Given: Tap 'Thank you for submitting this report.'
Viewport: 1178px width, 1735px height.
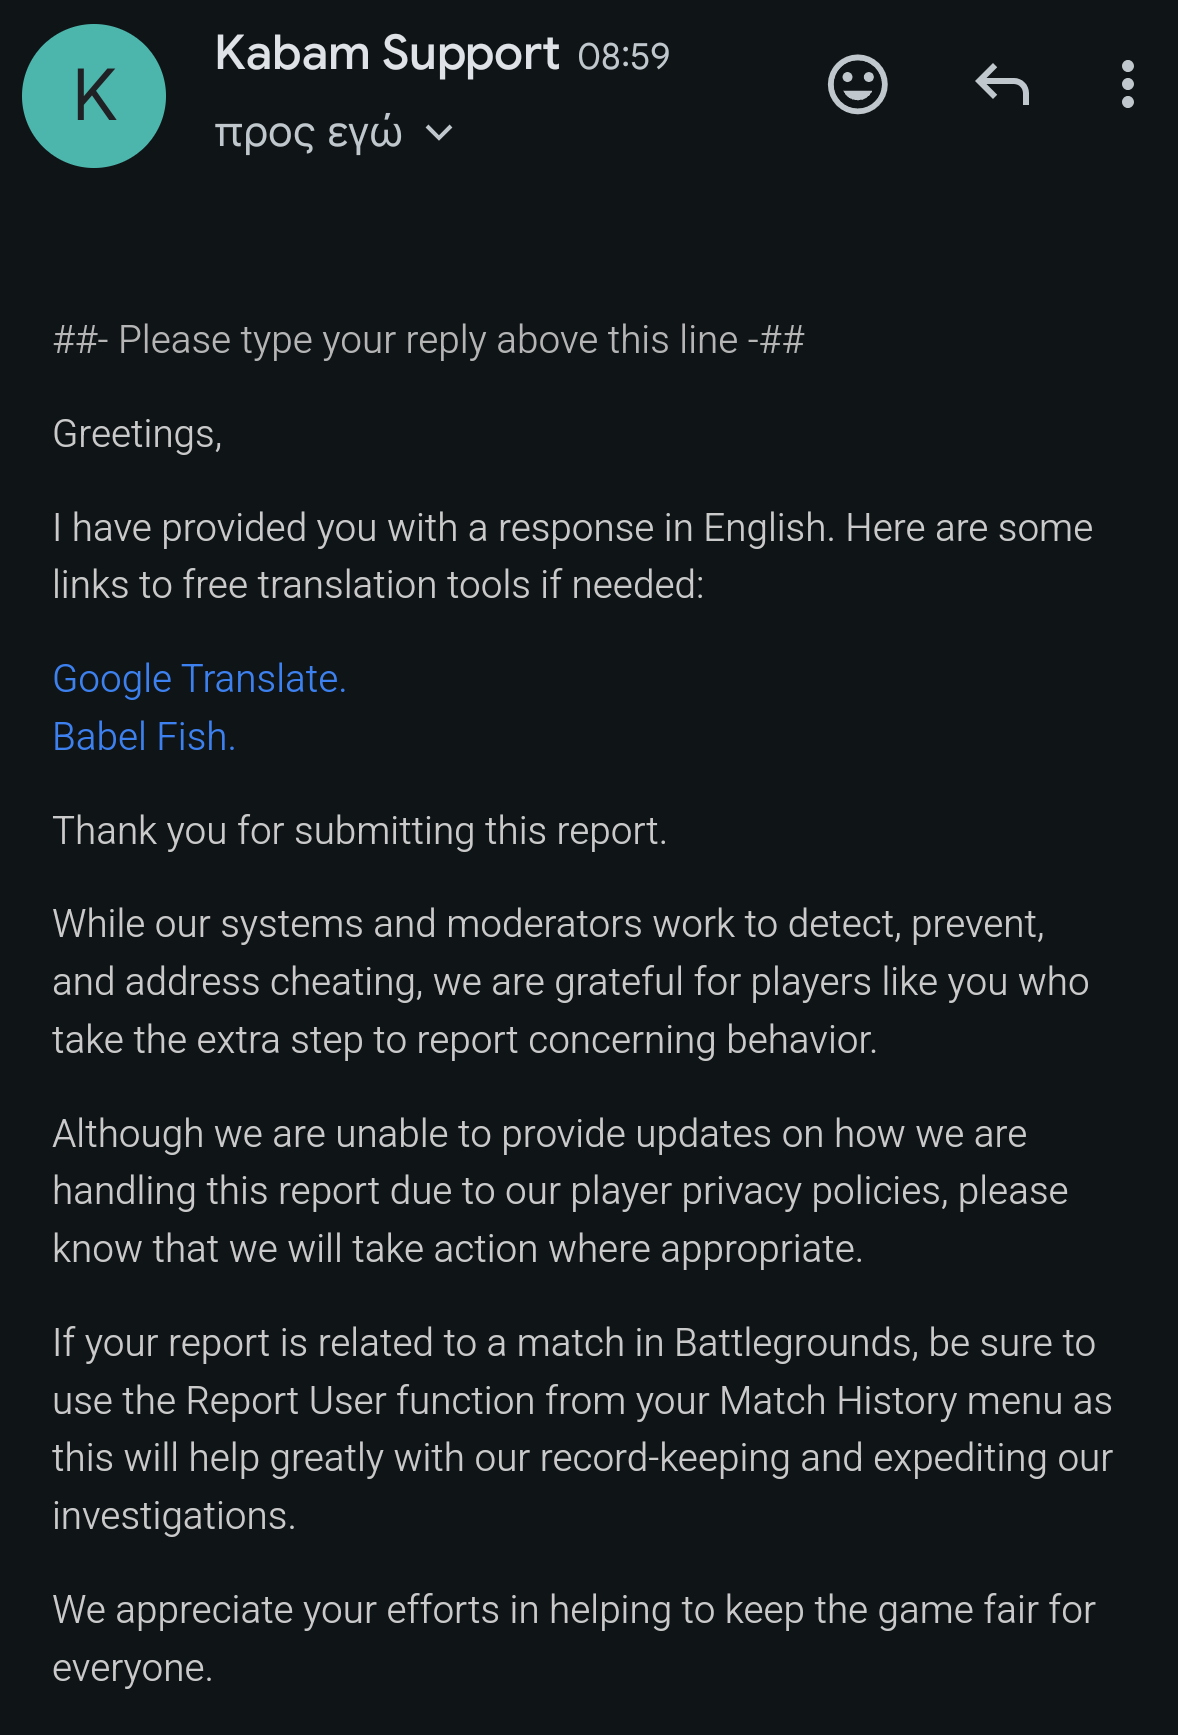Looking at the screenshot, I should click(x=359, y=831).
